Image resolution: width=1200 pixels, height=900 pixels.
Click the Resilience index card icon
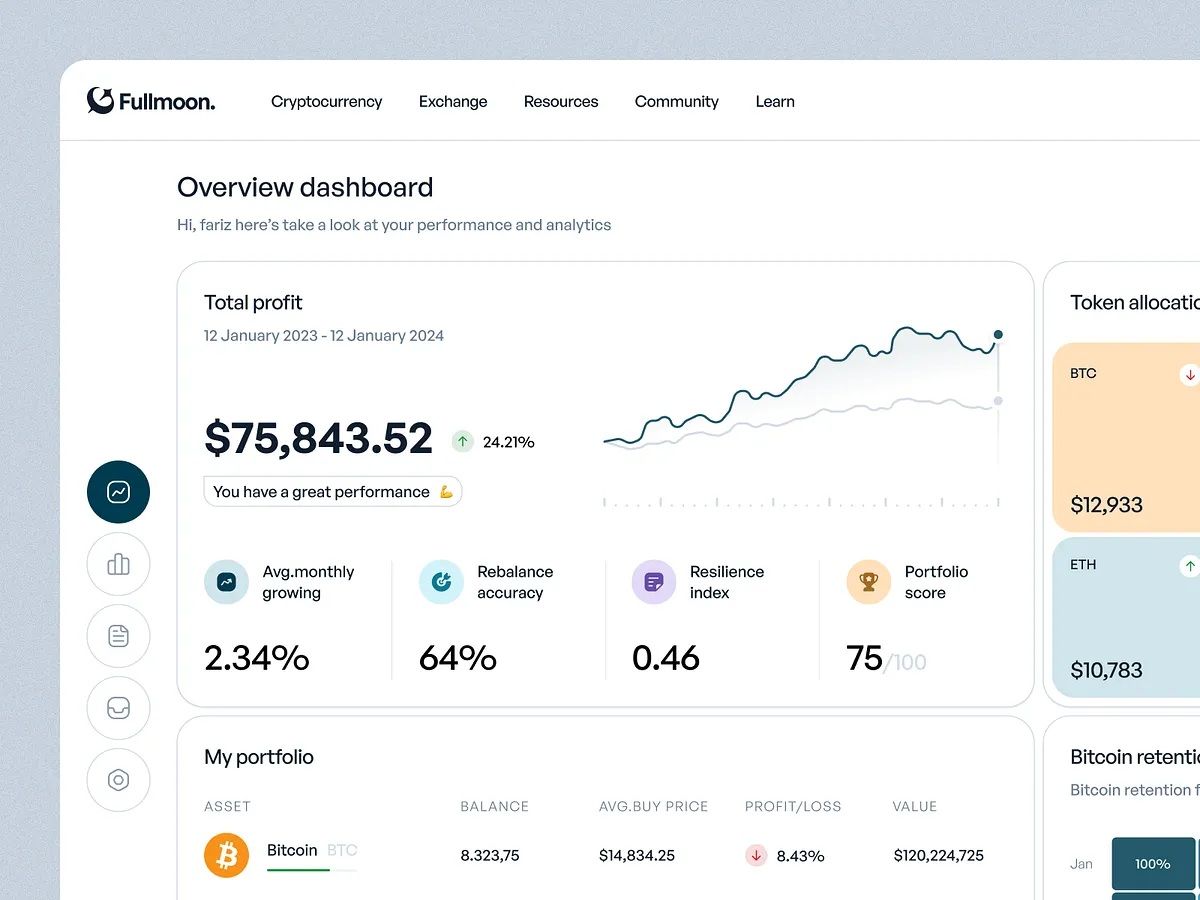click(654, 581)
